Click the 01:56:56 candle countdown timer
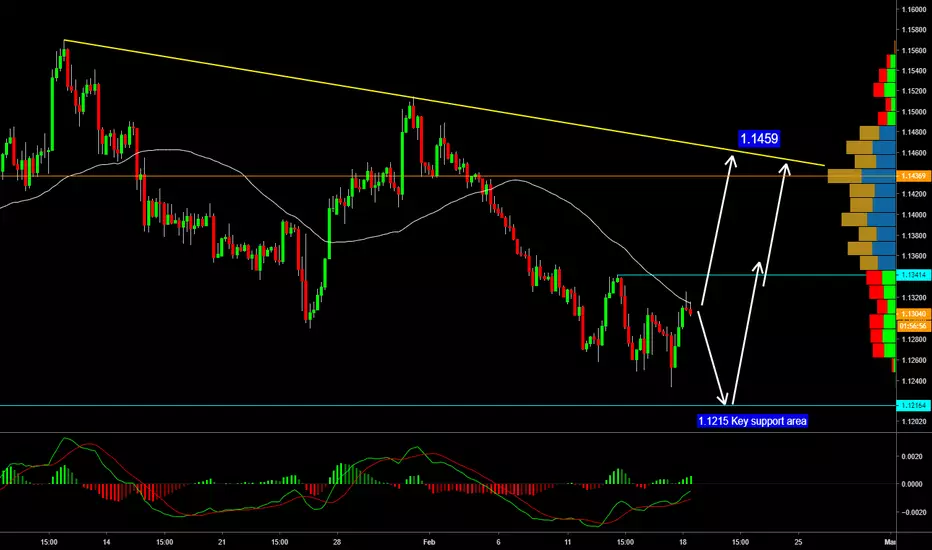932x550 pixels. pyautogui.click(x=914, y=326)
